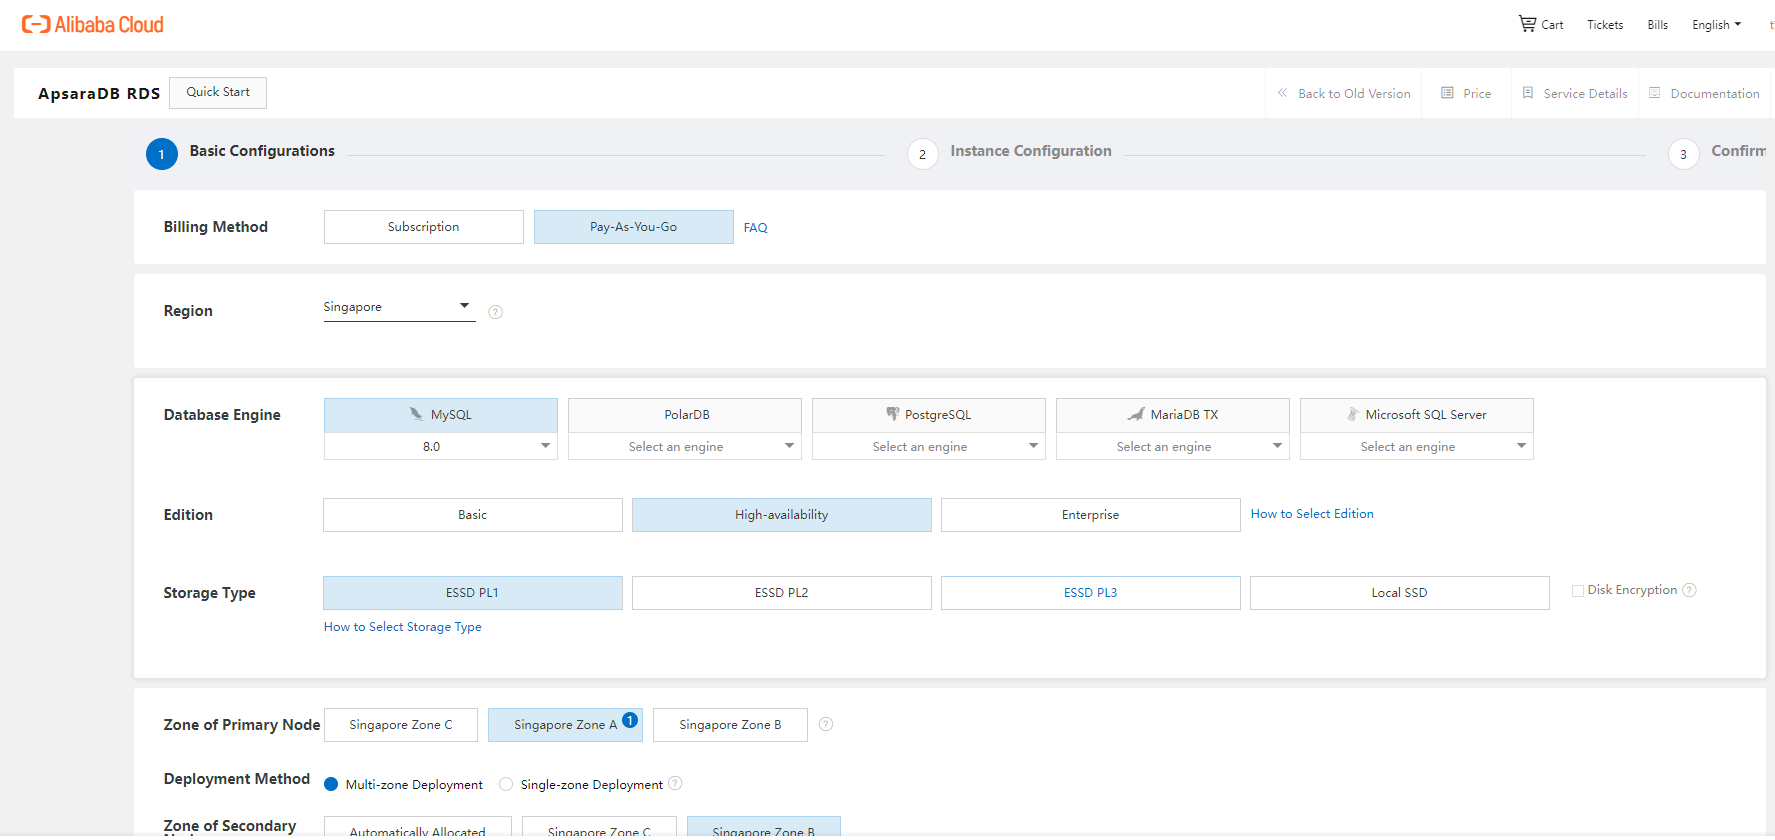Viewport: 1775px width, 840px height.
Task: Click the Disk Encryption help icon
Action: pos(1689,590)
